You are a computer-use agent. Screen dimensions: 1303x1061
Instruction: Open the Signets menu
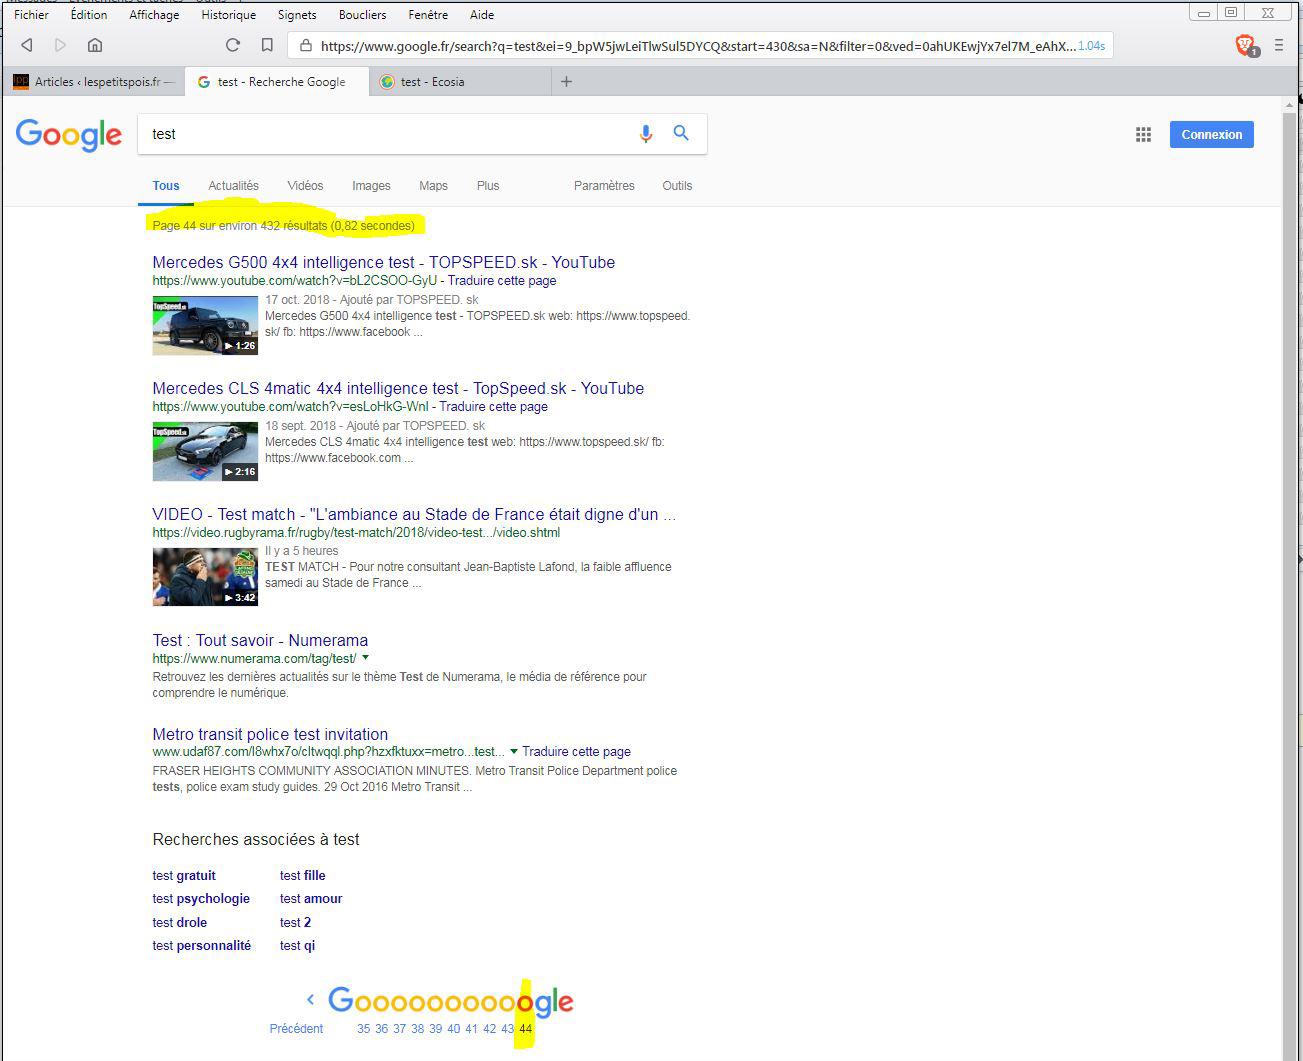click(x=297, y=15)
